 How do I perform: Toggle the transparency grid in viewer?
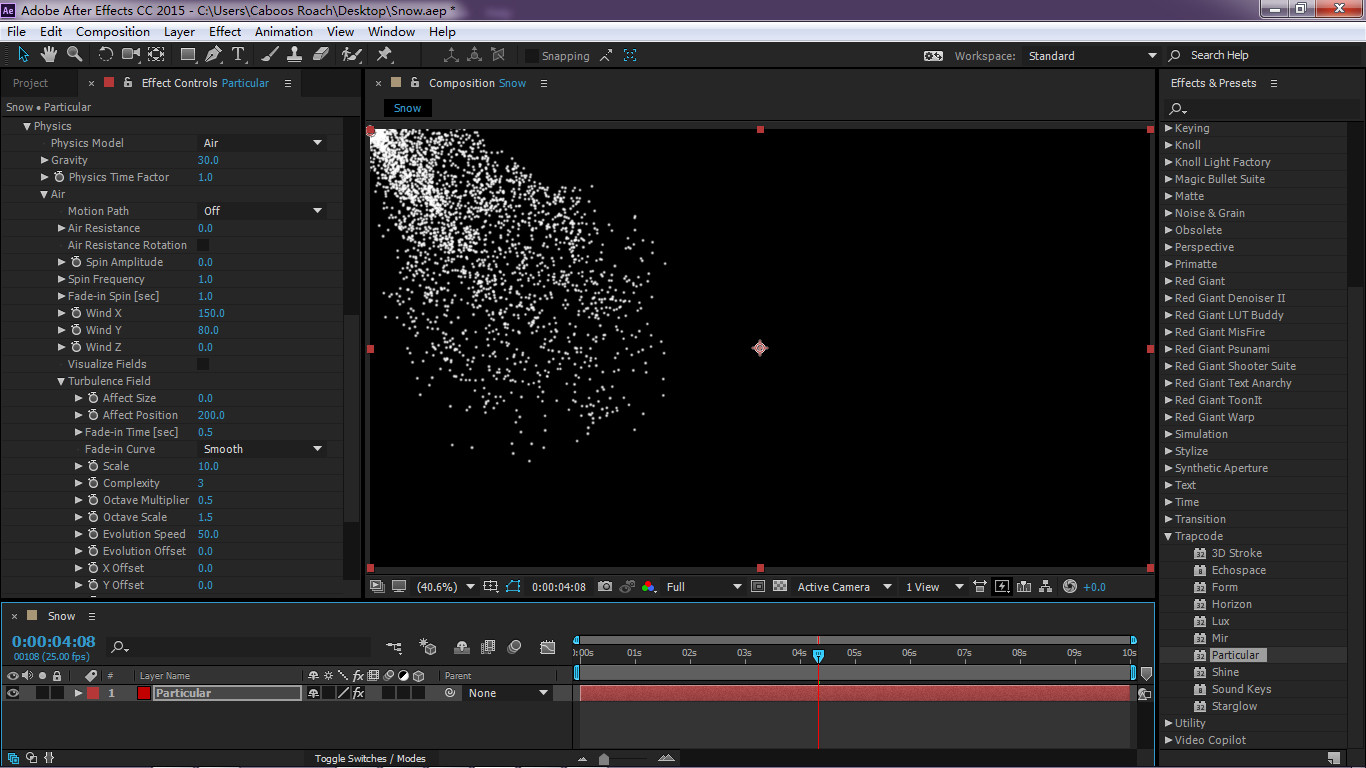780,587
